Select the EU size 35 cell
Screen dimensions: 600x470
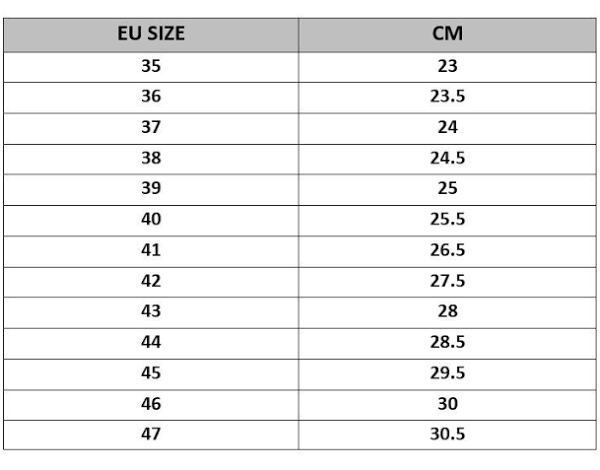(x=151, y=66)
